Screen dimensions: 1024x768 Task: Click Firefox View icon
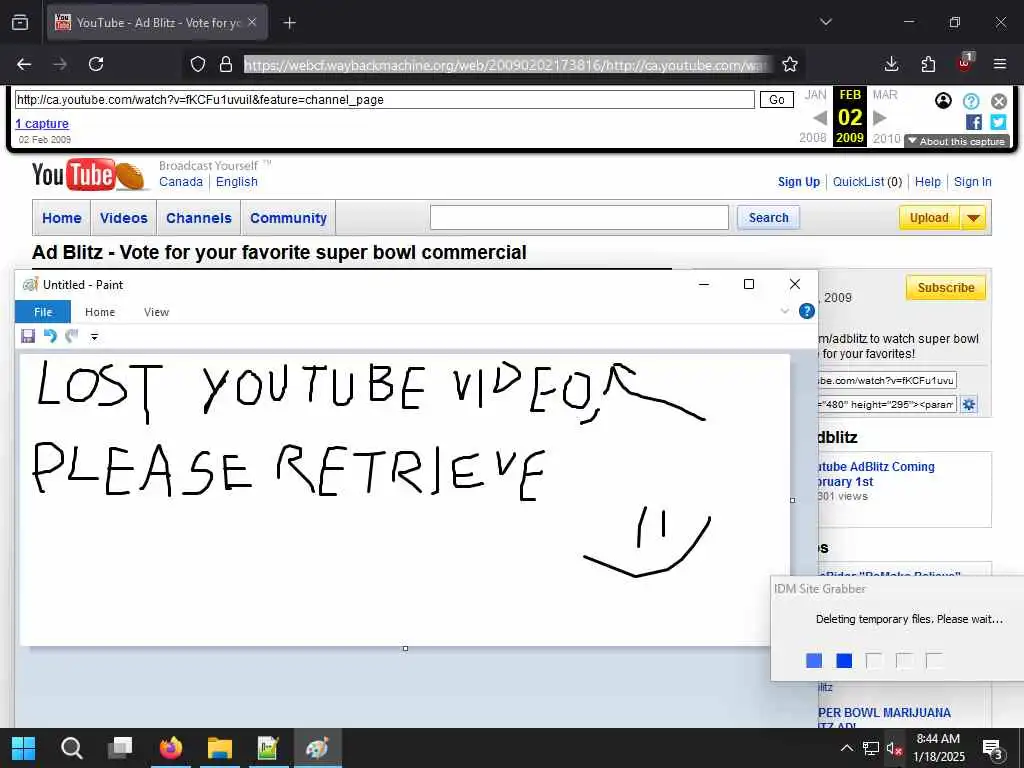coord(20,23)
